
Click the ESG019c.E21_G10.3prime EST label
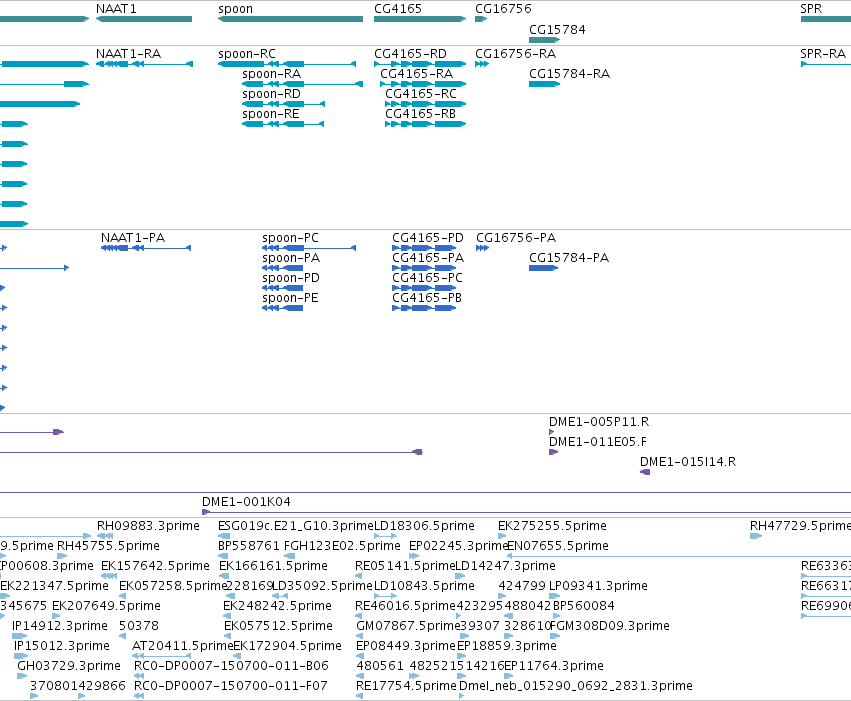[x=296, y=526]
